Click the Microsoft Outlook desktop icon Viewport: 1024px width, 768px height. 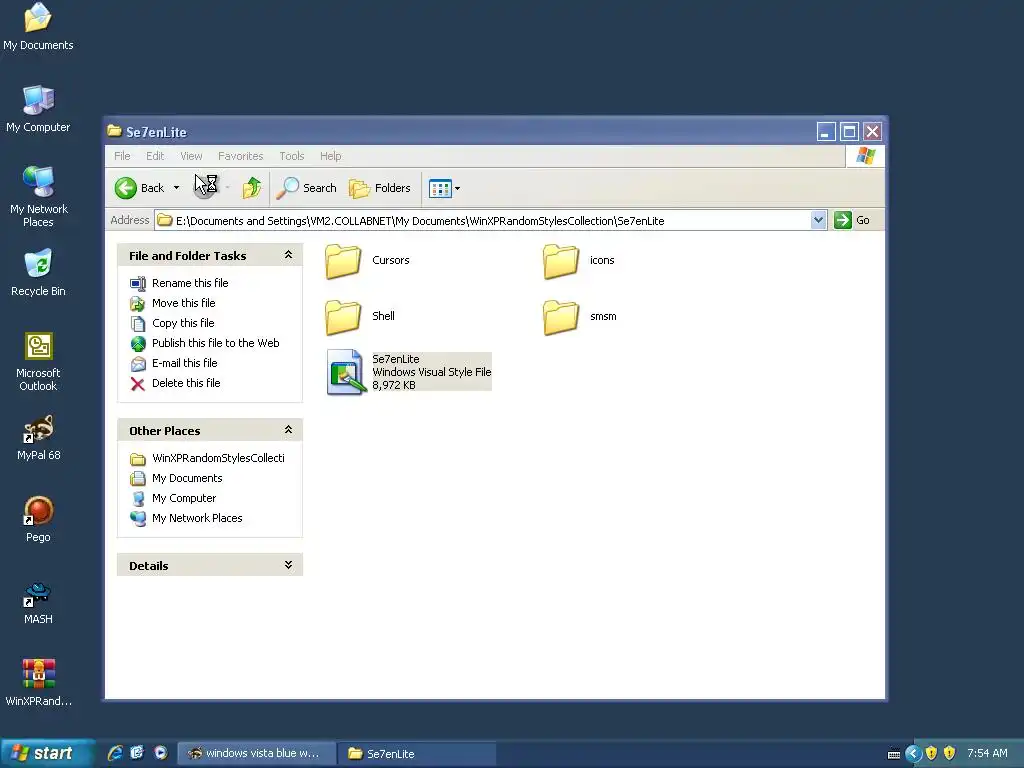point(38,361)
